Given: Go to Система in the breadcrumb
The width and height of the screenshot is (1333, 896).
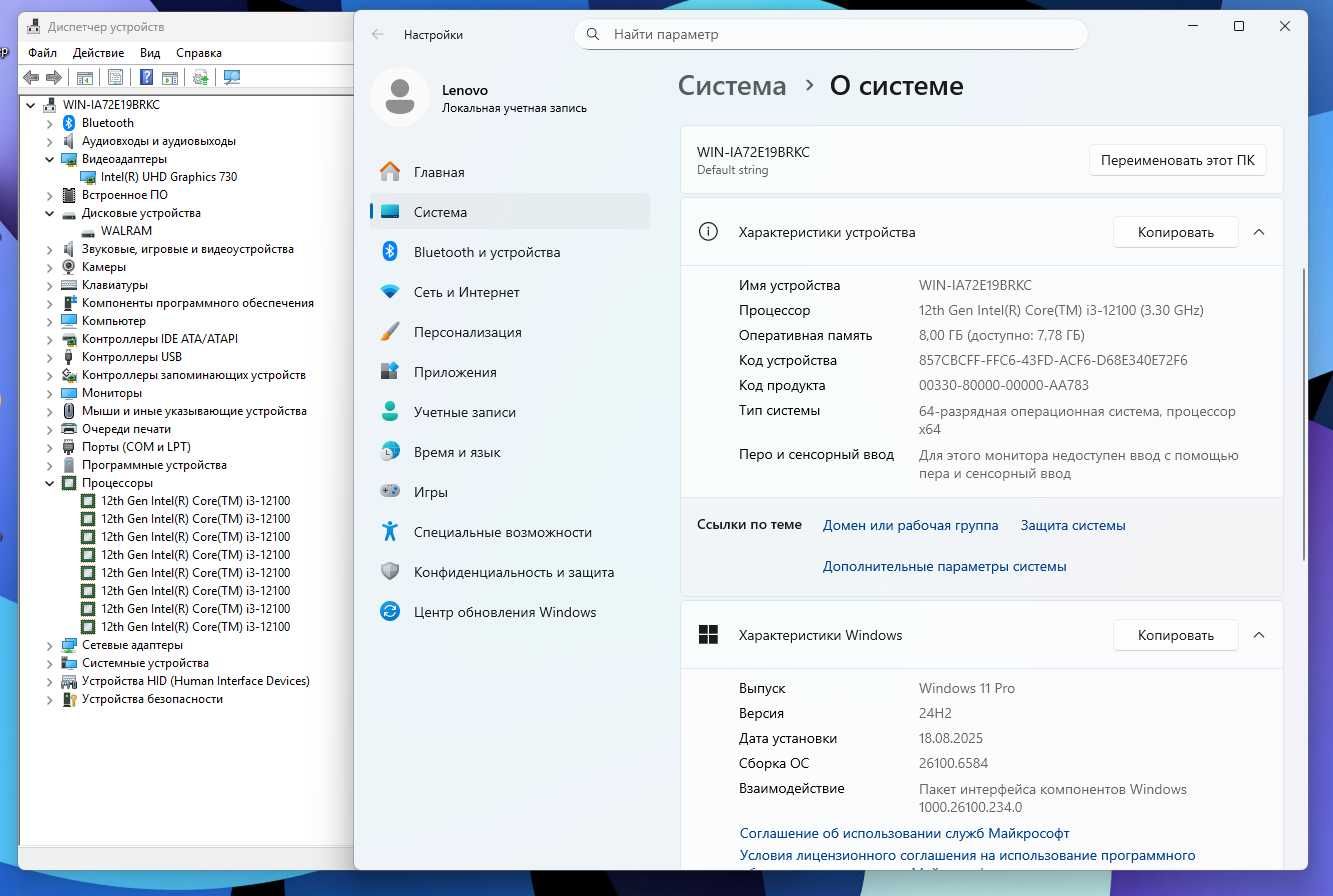Looking at the screenshot, I should click(x=732, y=86).
